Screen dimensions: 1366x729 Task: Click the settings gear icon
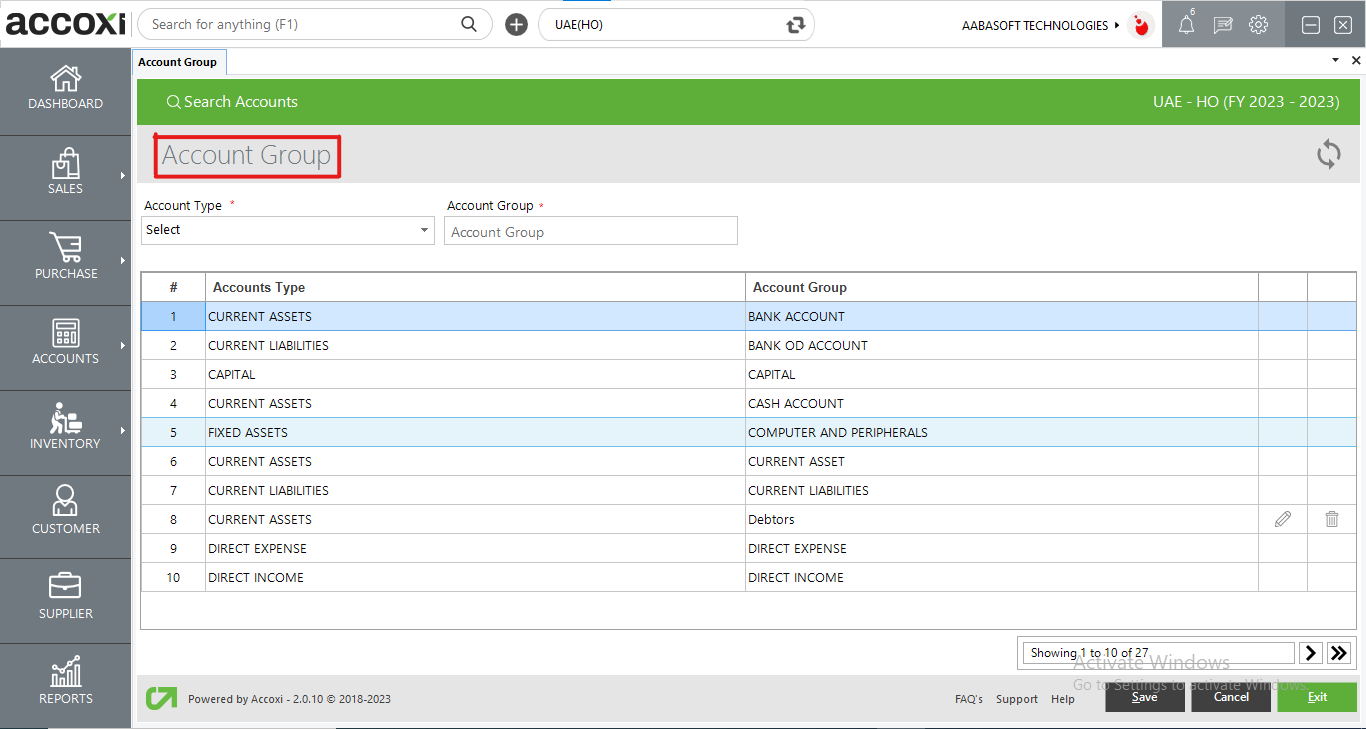[1258, 24]
